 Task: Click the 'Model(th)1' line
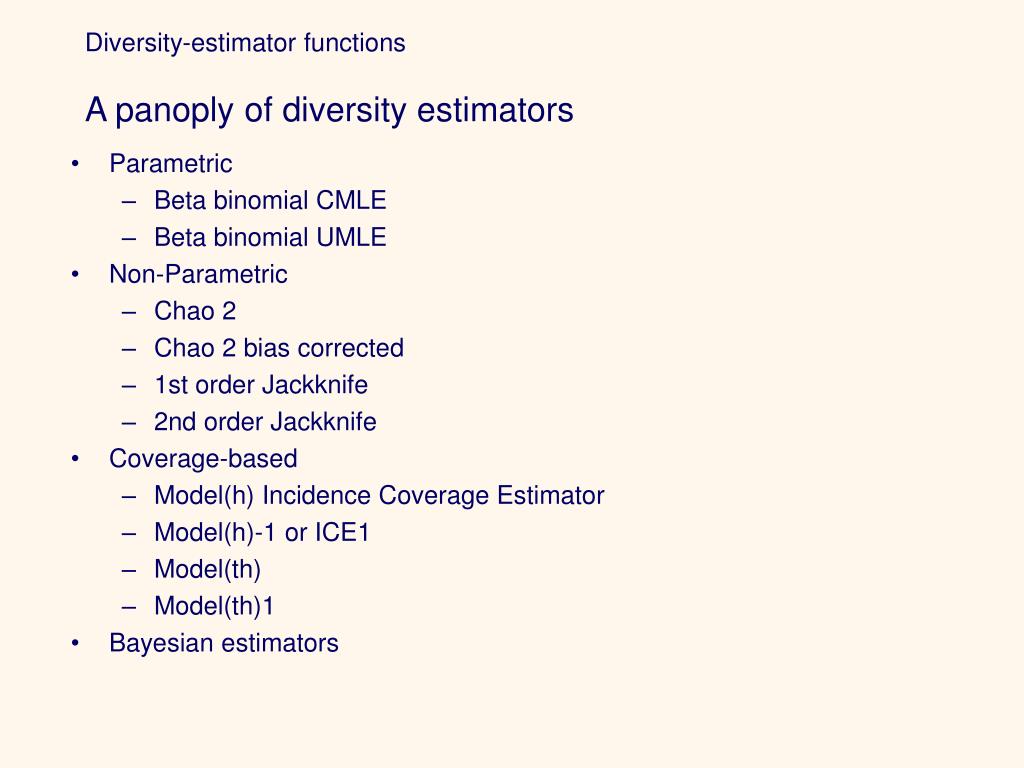(x=214, y=607)
